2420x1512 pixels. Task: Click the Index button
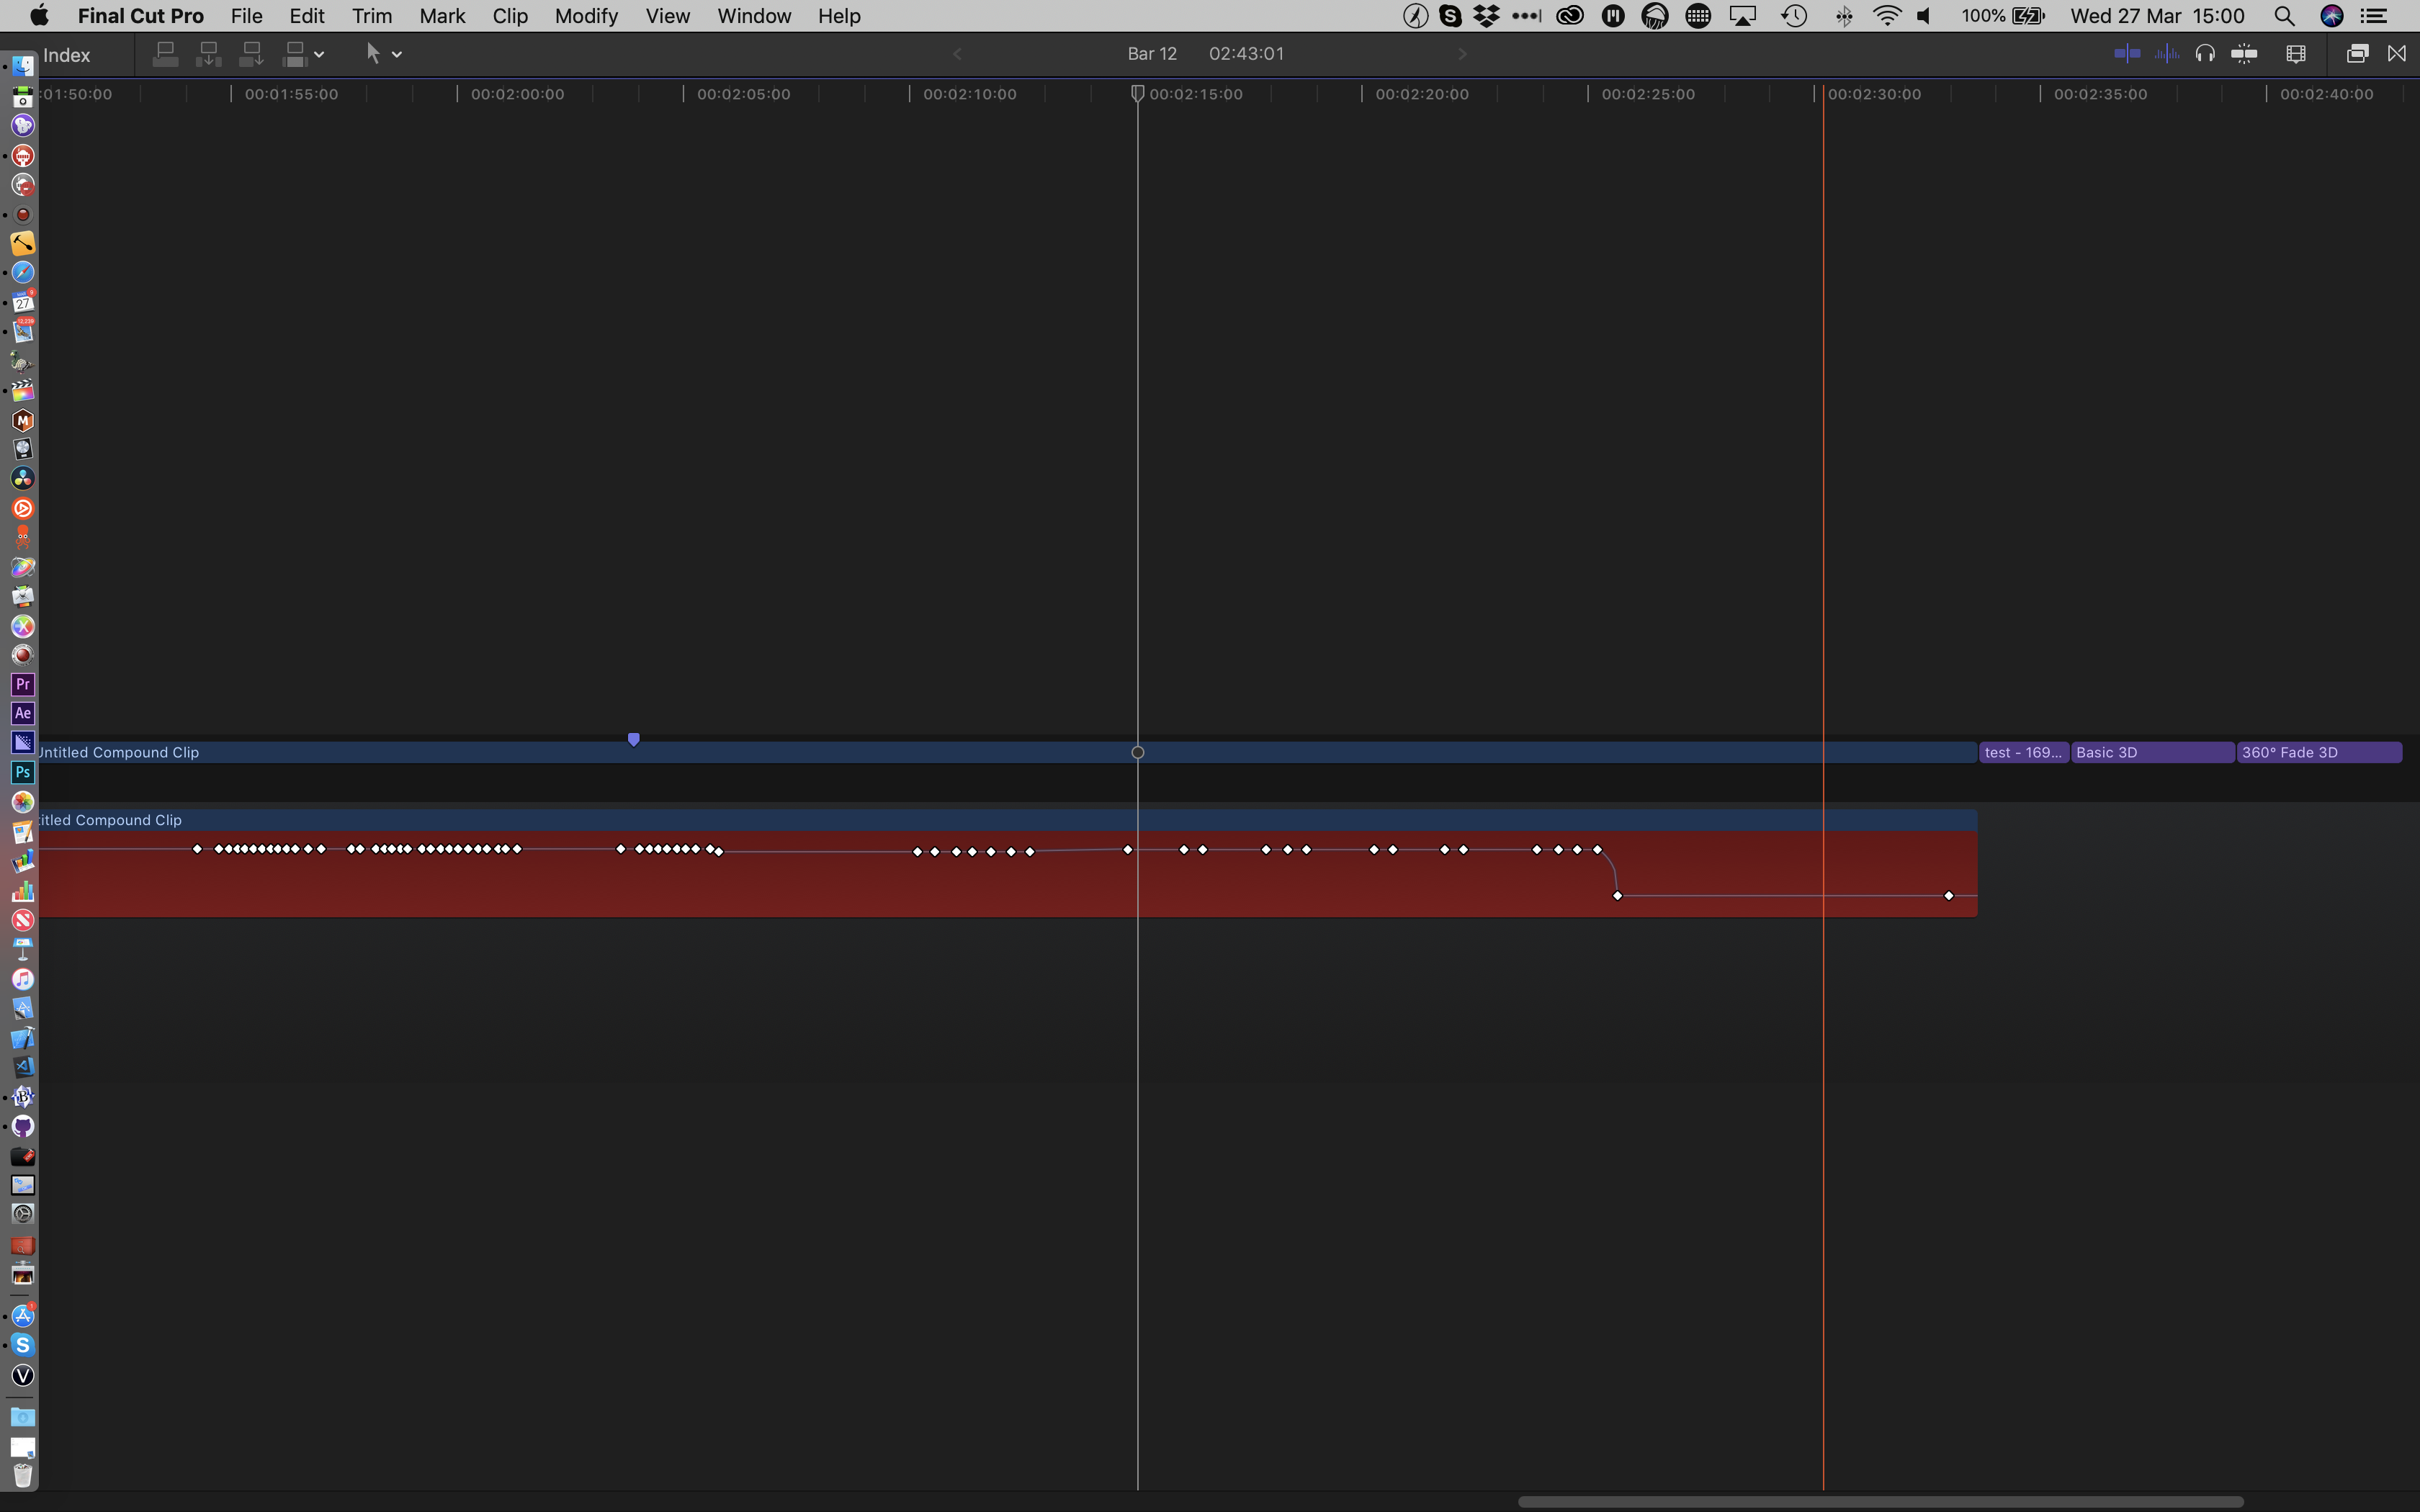click(x=66, y=55)
